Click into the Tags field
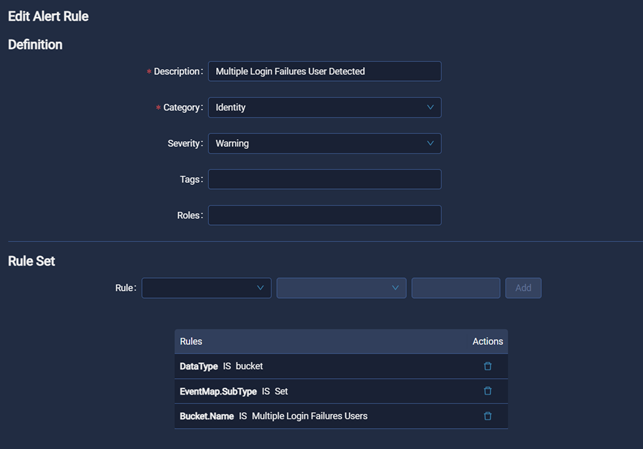This screenshot has height=449, width=643. coord(324,179)
